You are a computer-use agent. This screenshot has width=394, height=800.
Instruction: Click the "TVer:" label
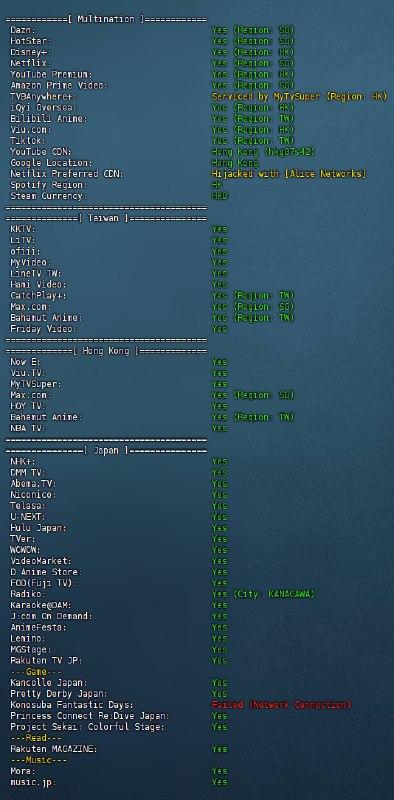pos(23,539)
